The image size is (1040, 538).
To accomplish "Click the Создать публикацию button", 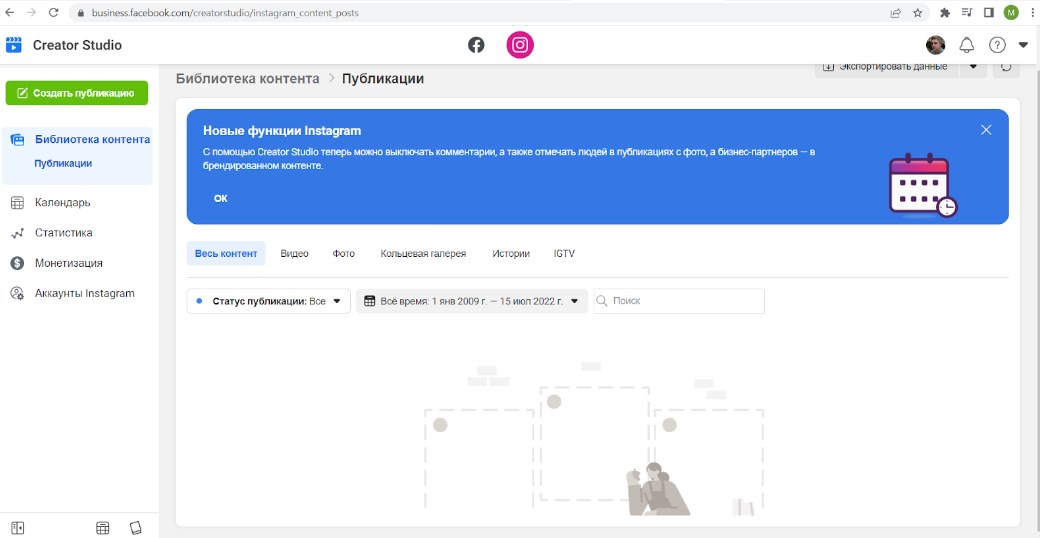I will [x=77, y=93].
